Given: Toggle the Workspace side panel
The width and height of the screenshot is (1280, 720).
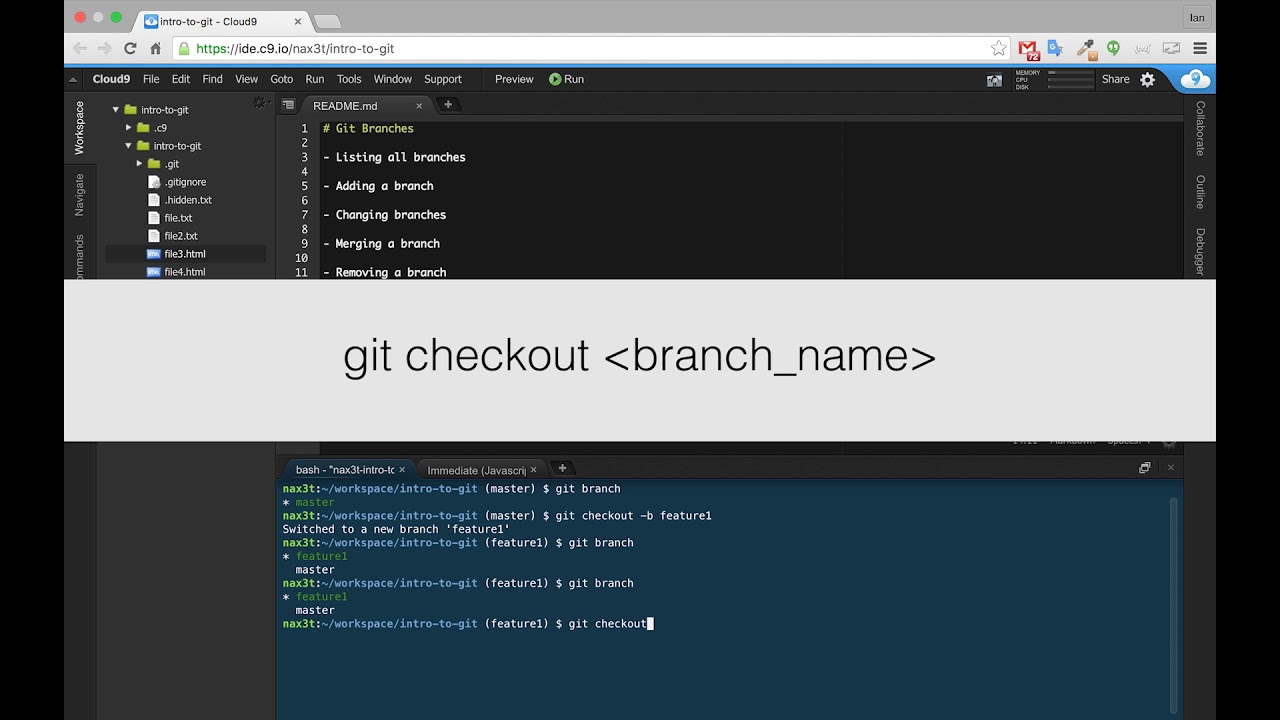Looking at the screenshot, I should click(80, 128).
